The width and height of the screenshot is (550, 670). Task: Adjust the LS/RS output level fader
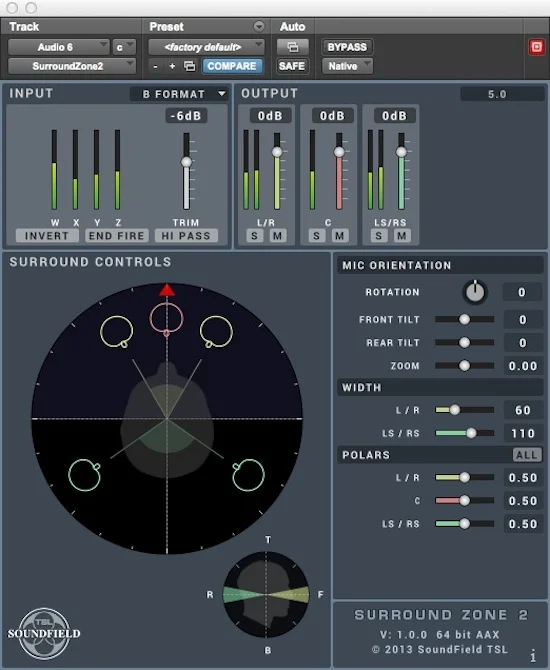click(x=401, y=152)
